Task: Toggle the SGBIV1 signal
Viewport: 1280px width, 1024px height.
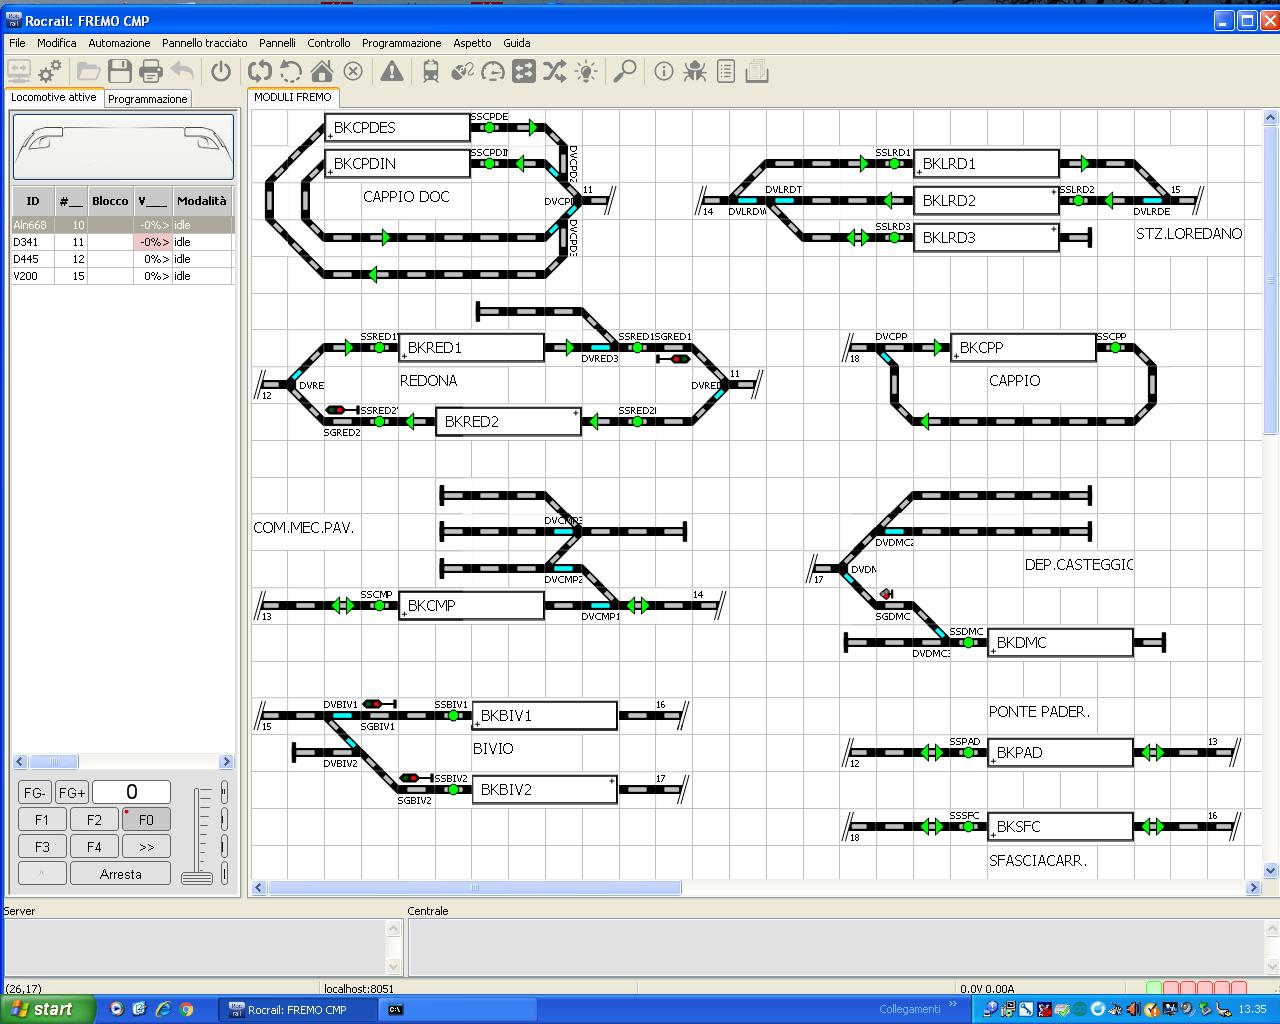Action: click(x=378, y=704)
